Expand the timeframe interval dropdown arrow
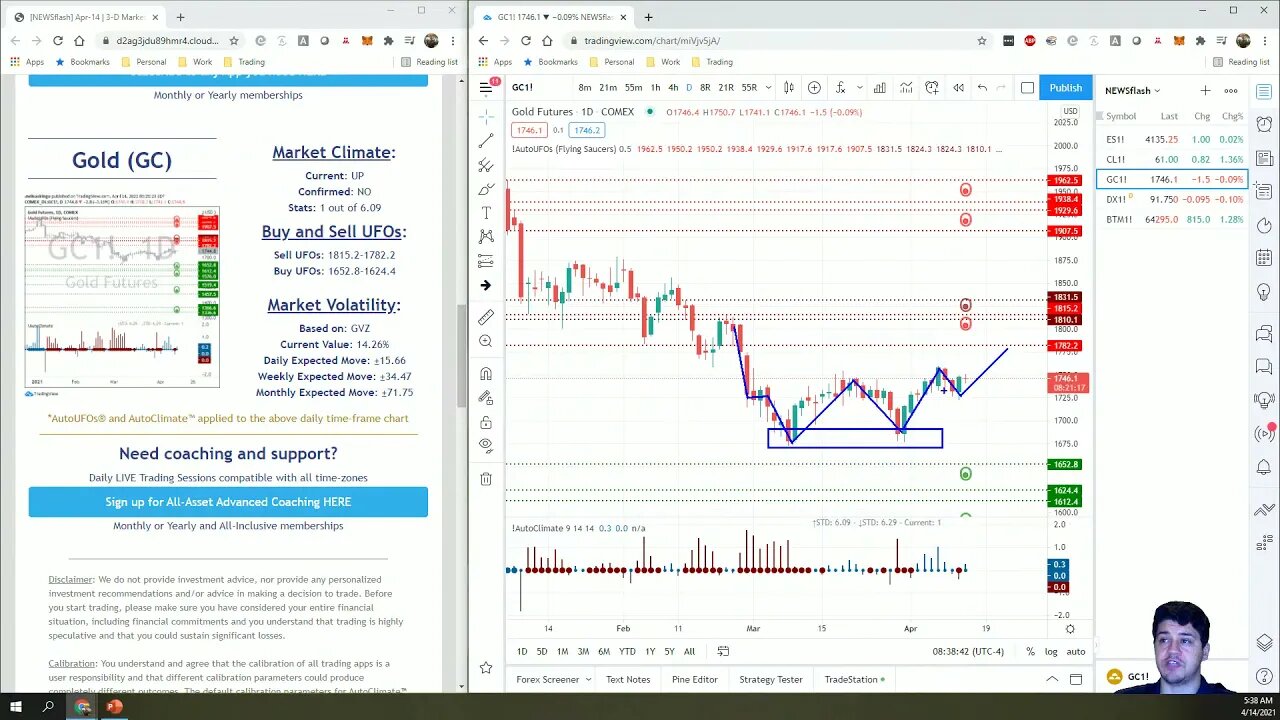Viewport: 1280px width, 720px height. point(766,88)
